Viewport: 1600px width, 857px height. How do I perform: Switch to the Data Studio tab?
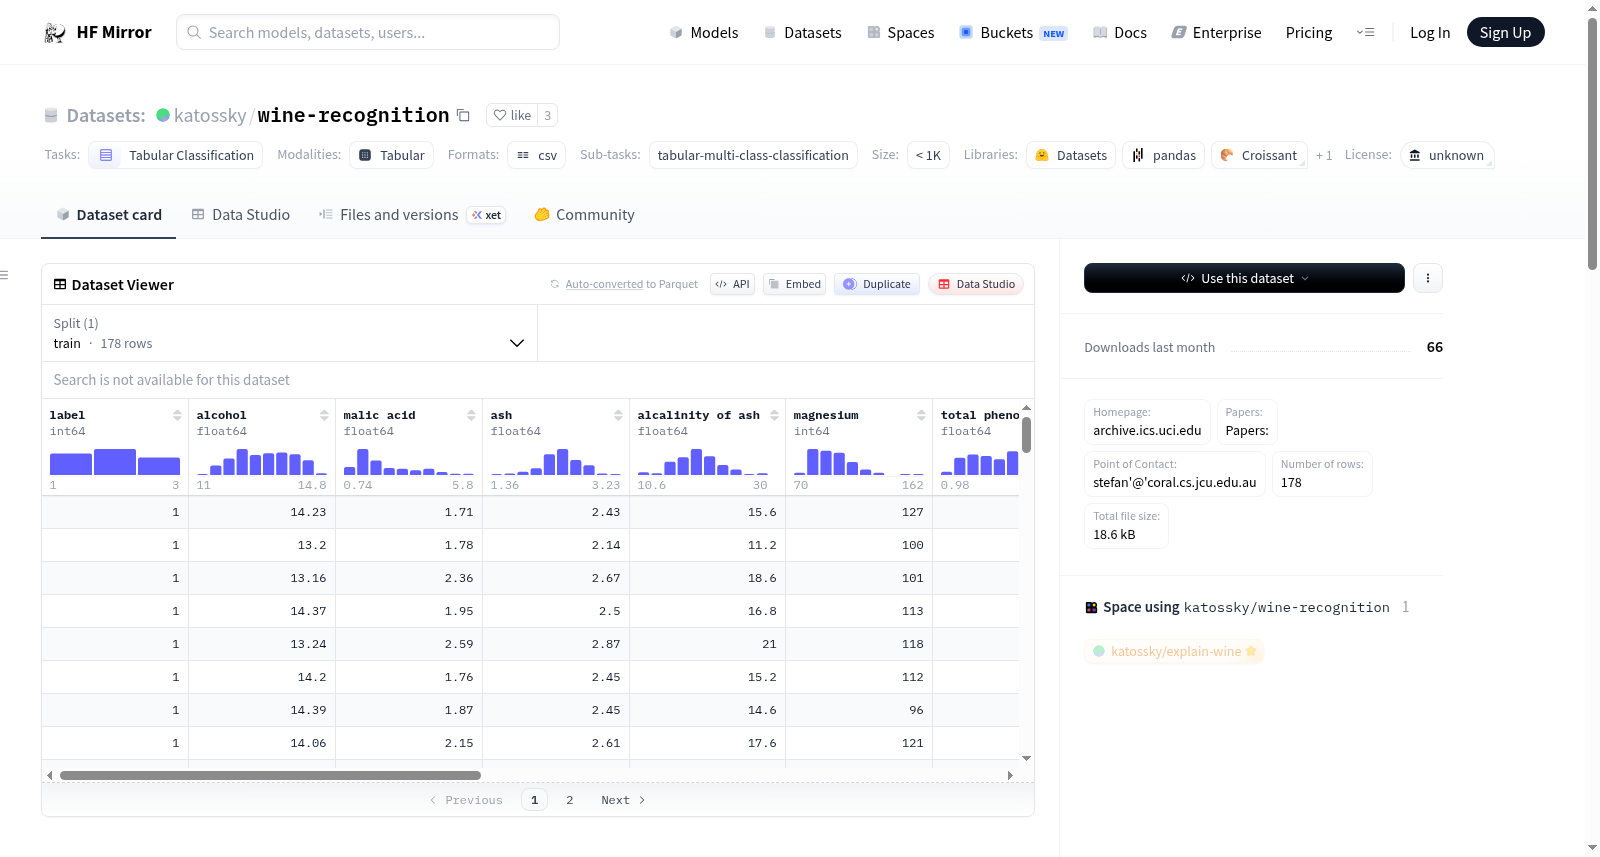tap(241, 215)
